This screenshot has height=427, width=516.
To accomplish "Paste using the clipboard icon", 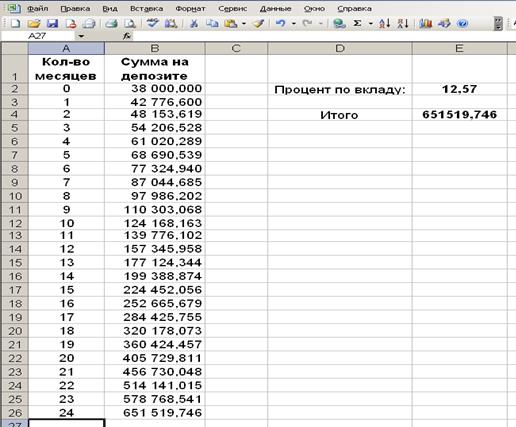I will coord(231,24).
